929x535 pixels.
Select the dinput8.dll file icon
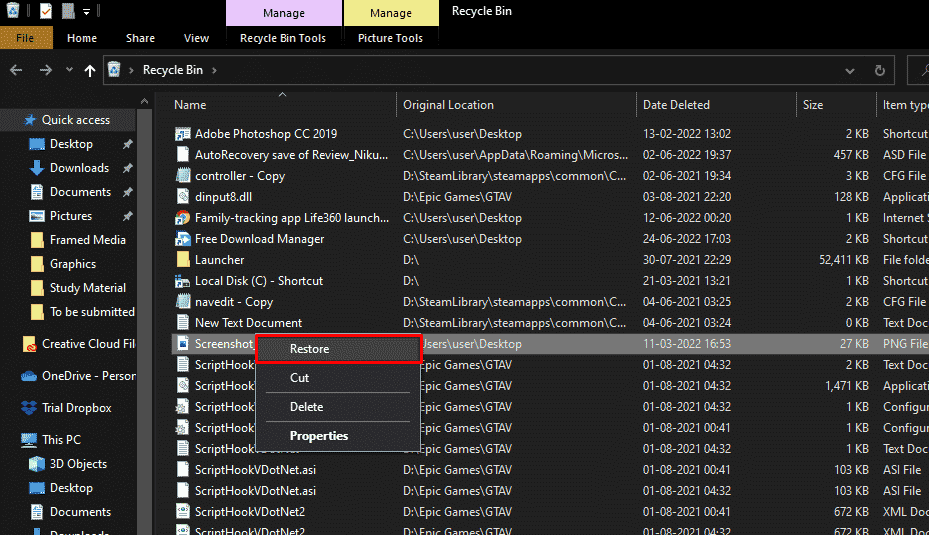pos(182,197)
